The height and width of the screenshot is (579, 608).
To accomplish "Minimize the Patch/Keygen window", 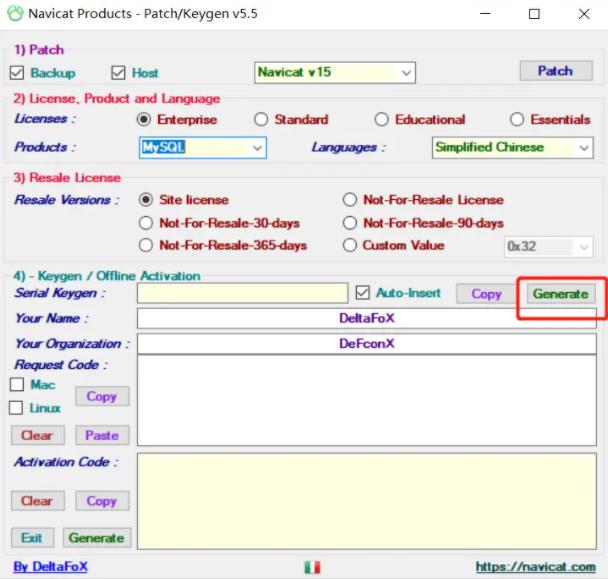I will pos(485,14).
